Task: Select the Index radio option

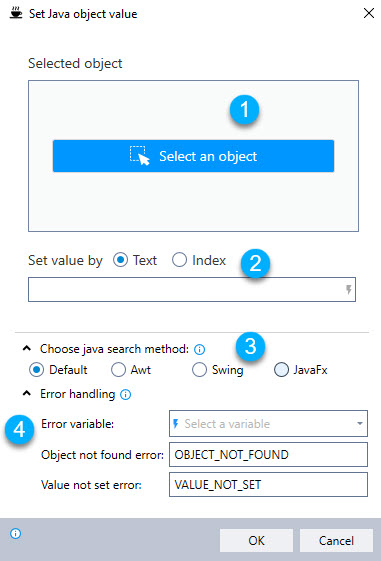Action: click(199, 260)
